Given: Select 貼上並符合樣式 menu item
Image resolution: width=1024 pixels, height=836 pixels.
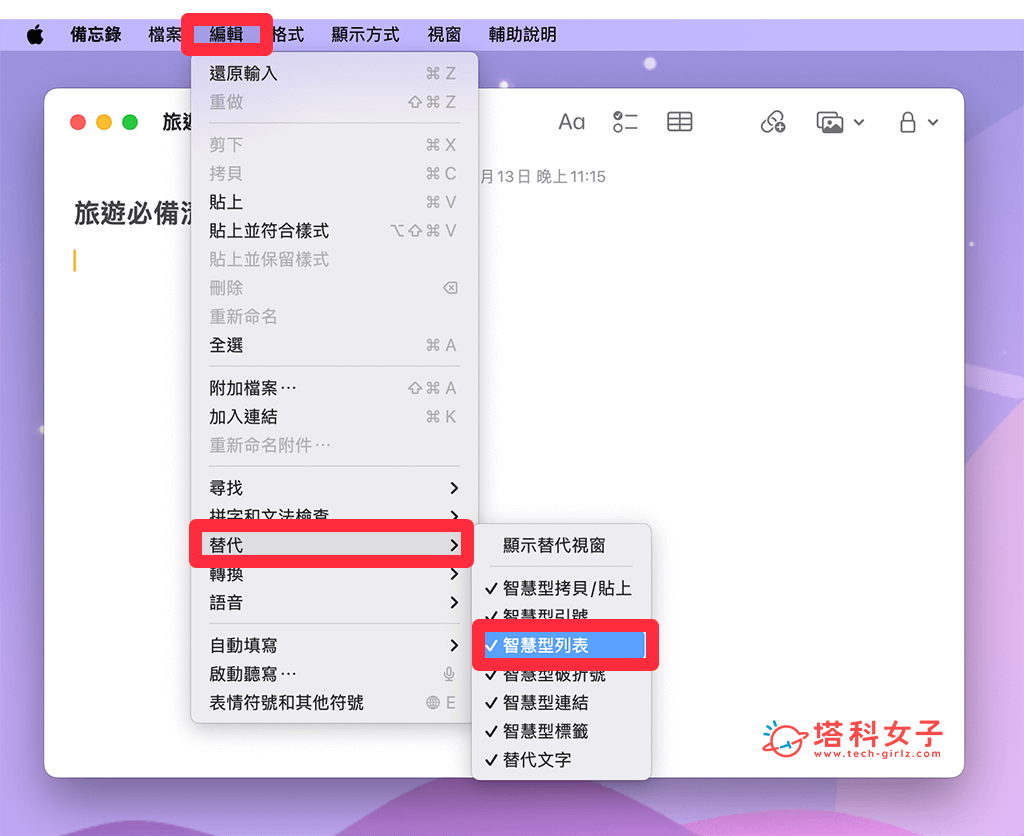Looking at the screenshot, I should 334,231.
